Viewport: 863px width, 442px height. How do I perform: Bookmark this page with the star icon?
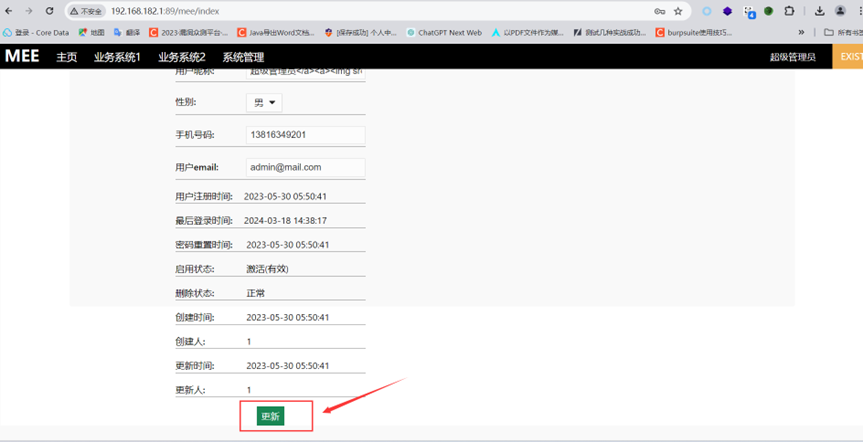(x=678, y=11)
